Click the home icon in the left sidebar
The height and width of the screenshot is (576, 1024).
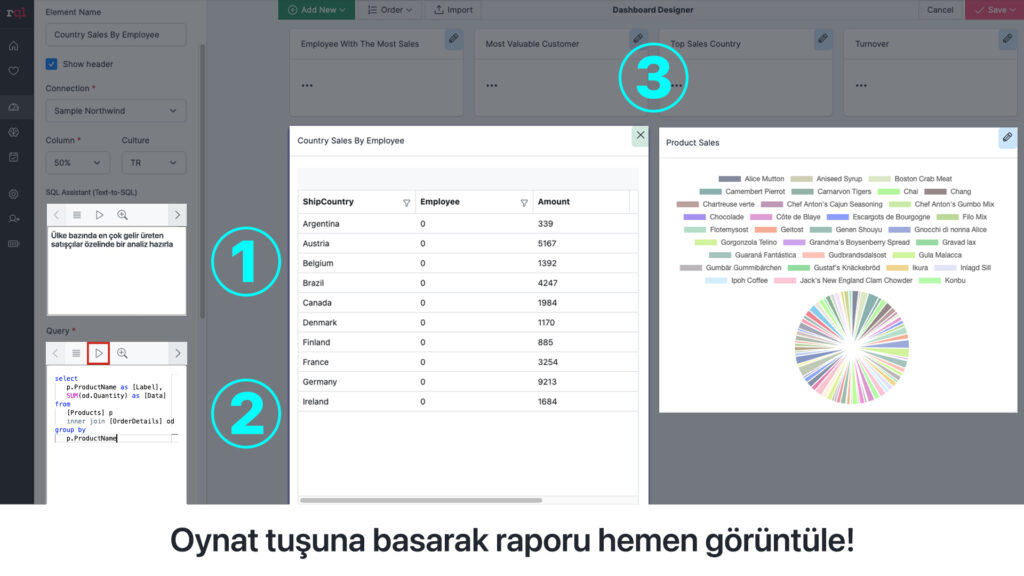[13, 46]
